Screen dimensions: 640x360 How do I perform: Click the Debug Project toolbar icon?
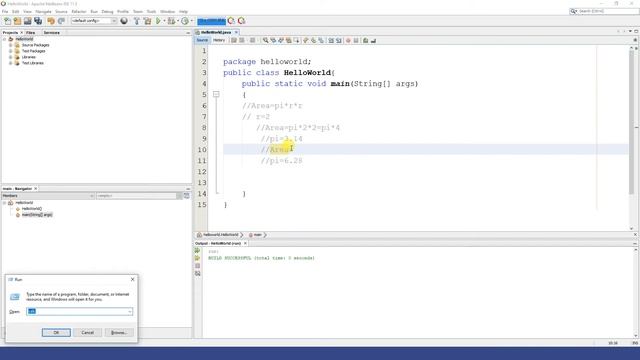[x=171, y=21]
